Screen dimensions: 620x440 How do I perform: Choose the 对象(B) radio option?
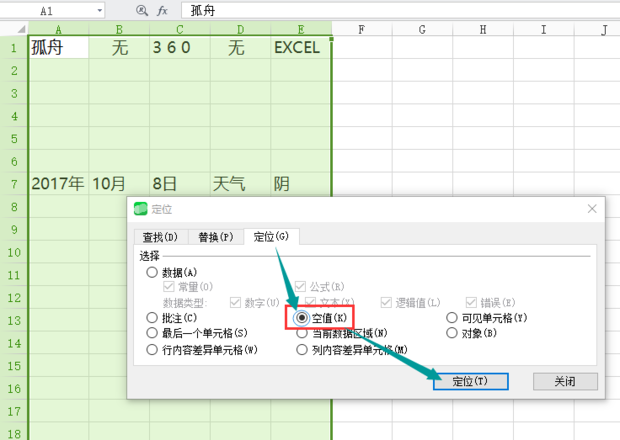452,333
